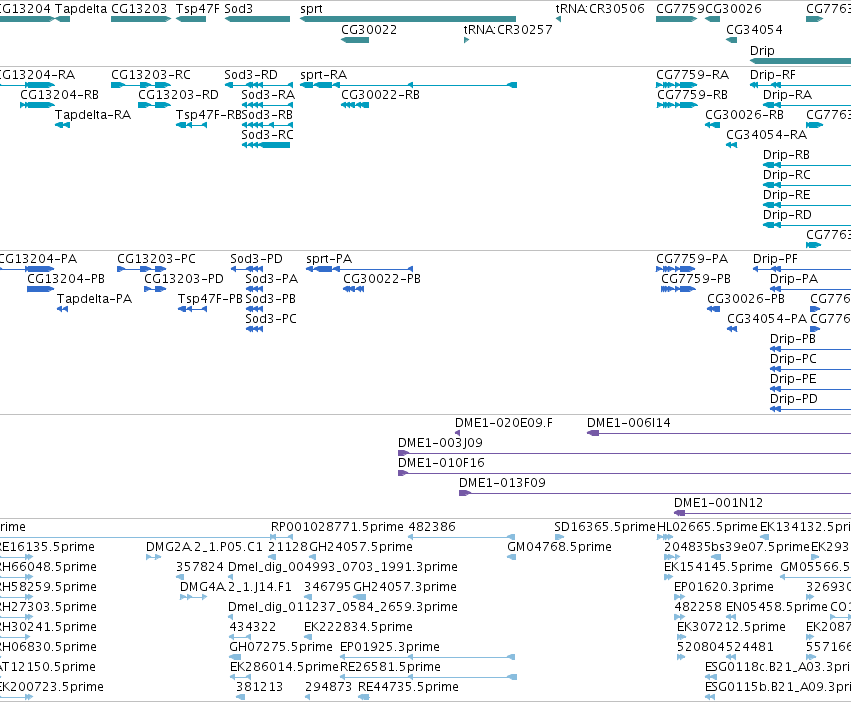Select the sprt-PA protein label
This screenshot has height=702, width=851.
[329, 259]
